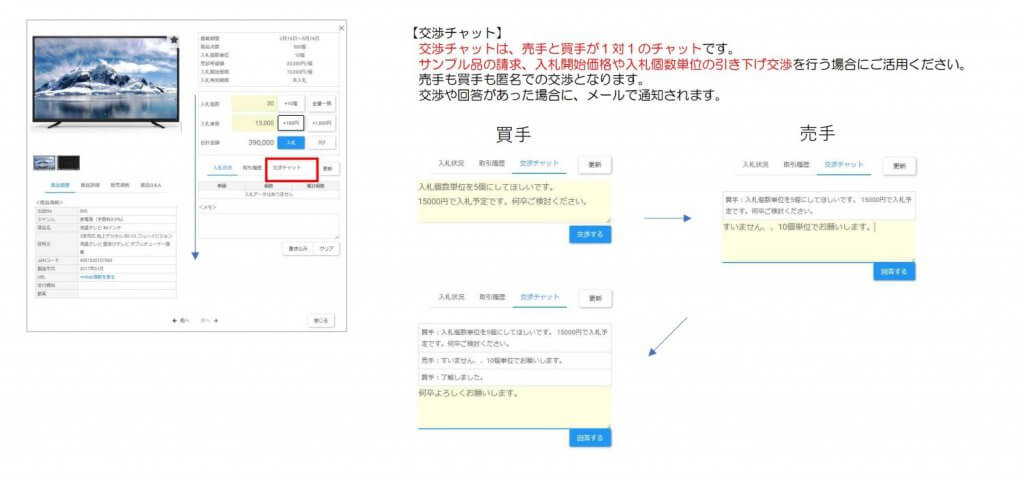Select 交渉チャット tab in the 売手 panel
Image resolution: width=1024 pixels, height=479 pixels.
(x=844, y=165)
